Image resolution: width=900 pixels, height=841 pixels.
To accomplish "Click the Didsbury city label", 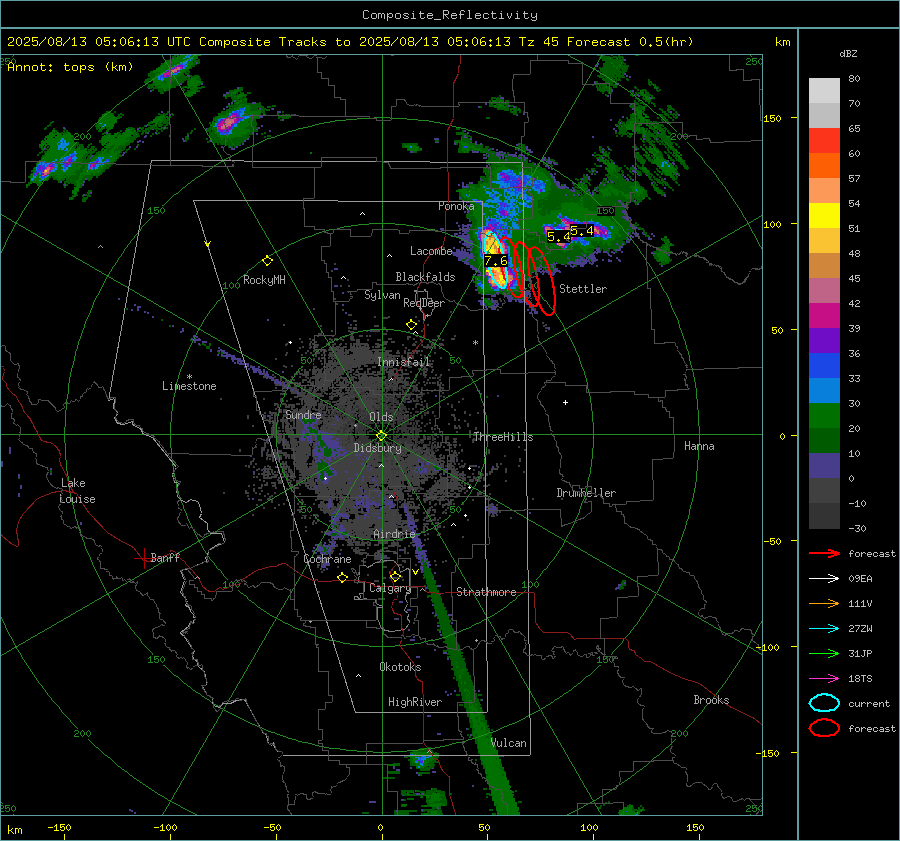I will click(377, 448).
